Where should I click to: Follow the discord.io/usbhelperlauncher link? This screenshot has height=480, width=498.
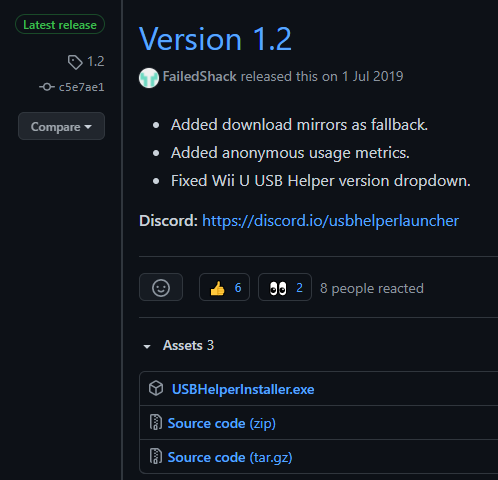pos(330,221)
